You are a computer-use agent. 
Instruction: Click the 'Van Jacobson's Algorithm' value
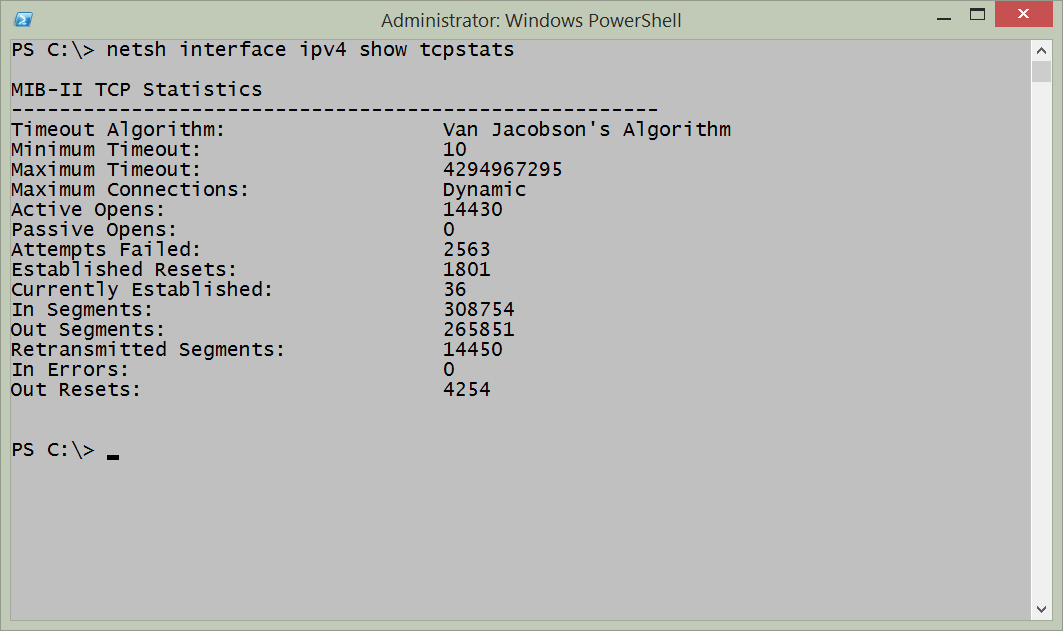586,130
